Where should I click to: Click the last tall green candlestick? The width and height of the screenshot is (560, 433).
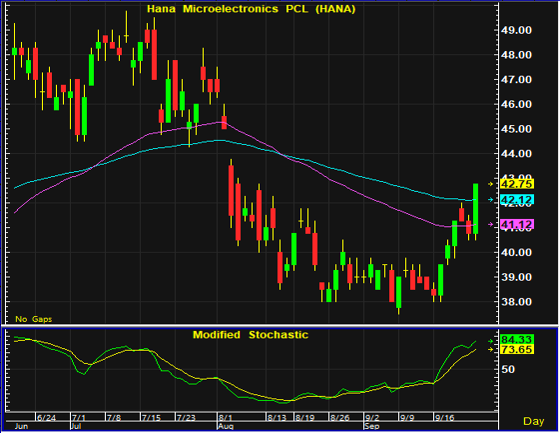(475, 209)
